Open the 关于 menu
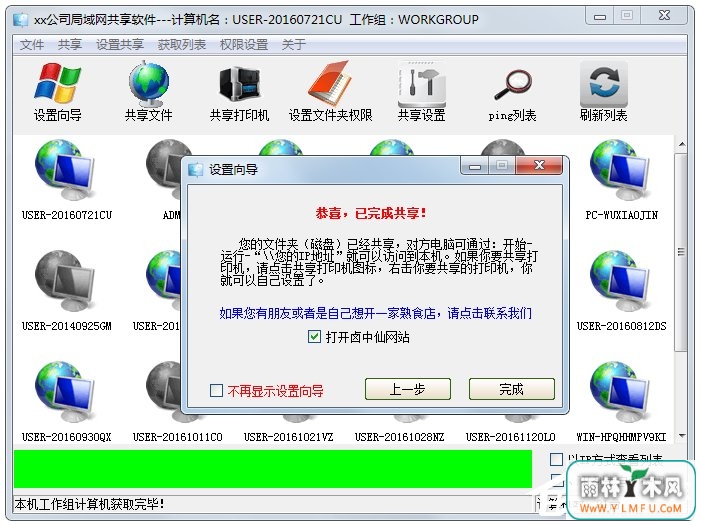This screenshot has height=525, width=701. [294, 44]
